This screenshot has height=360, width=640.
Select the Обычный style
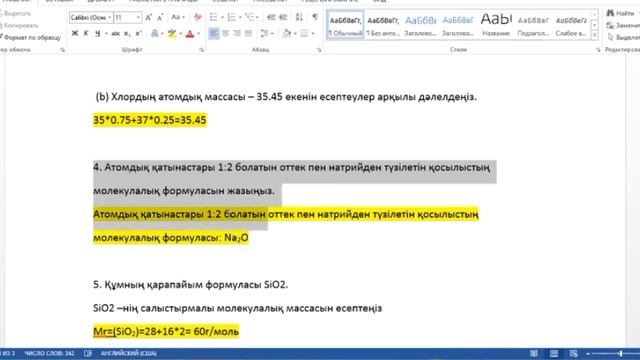click(x=345, y=25)
